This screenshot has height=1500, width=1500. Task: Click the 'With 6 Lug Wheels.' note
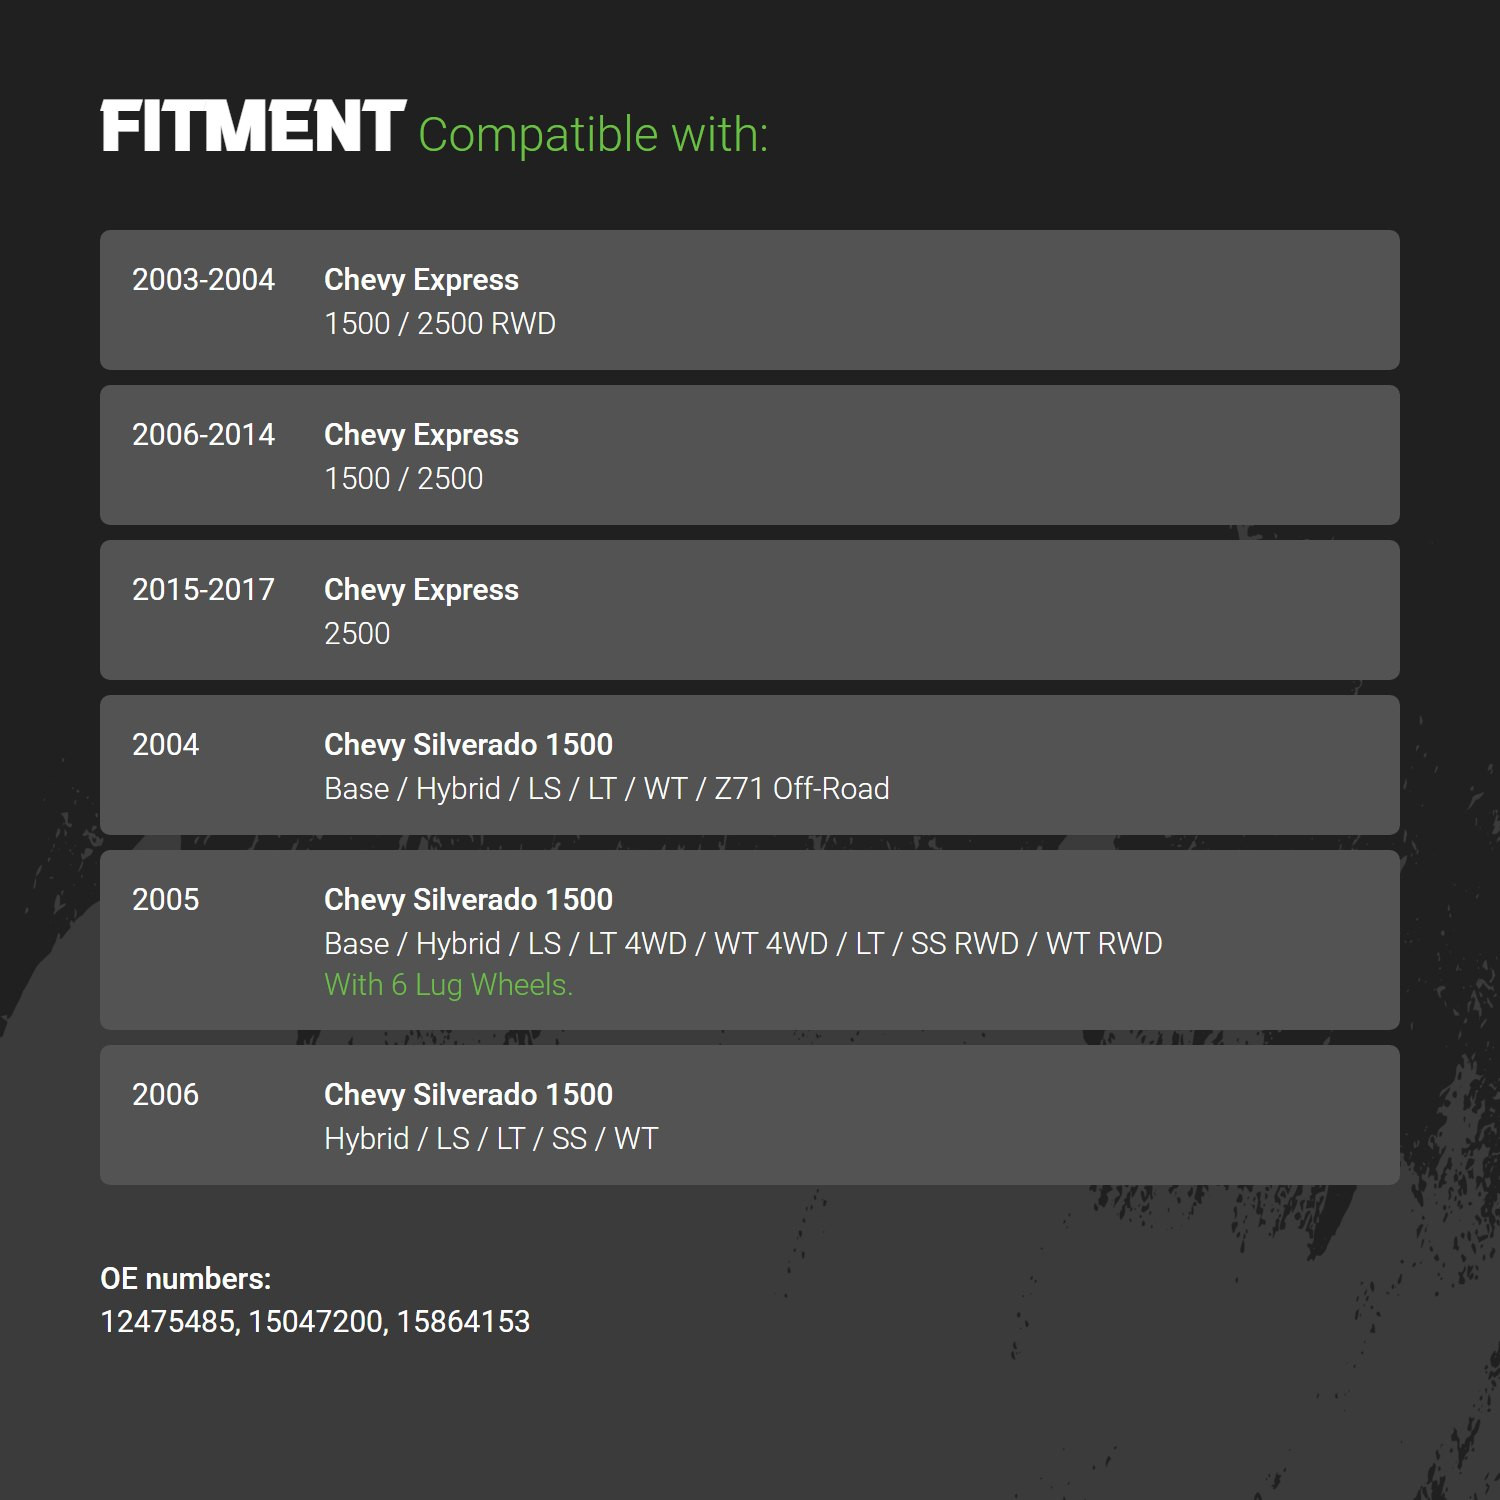448,985
